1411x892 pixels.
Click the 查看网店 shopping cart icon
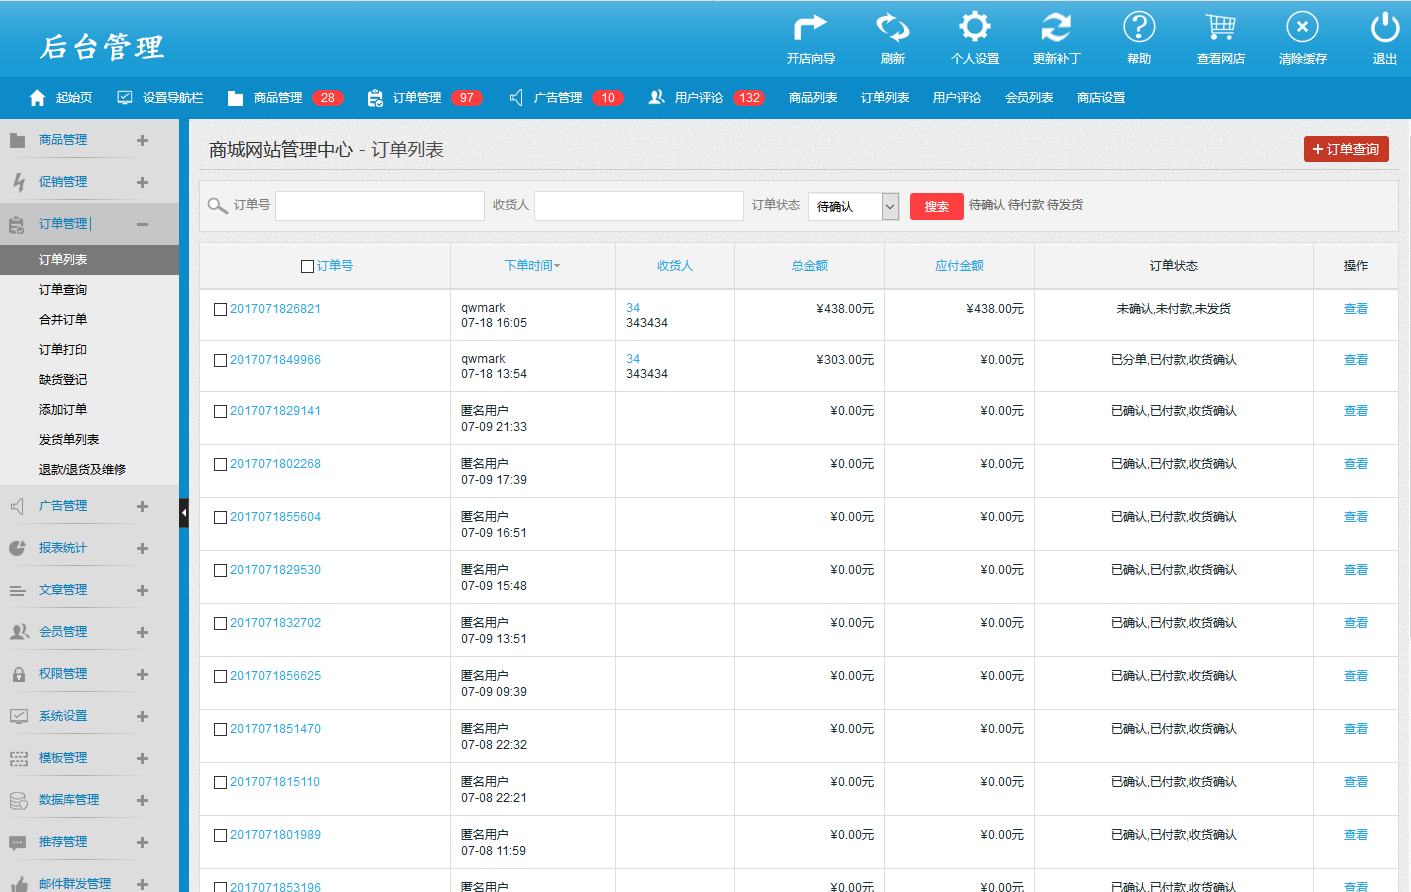[x=1220, y=27]
